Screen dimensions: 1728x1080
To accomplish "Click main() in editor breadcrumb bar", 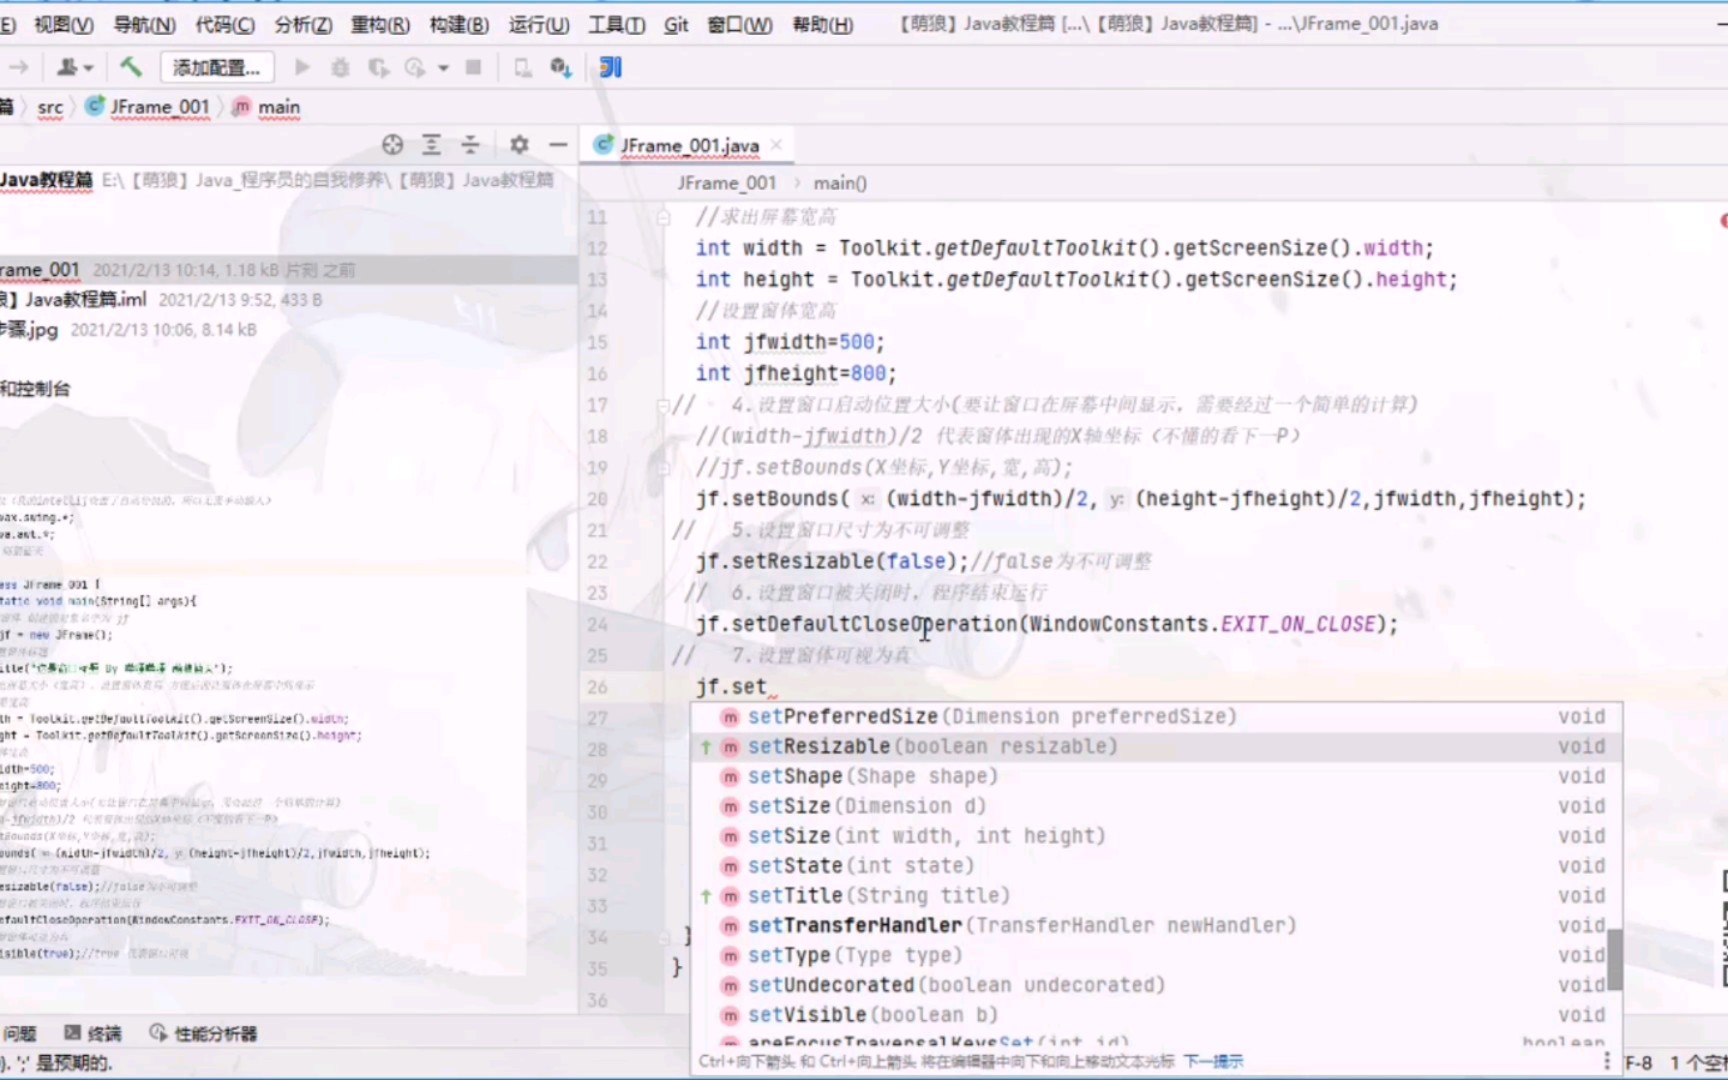I will tap(840, 183).
